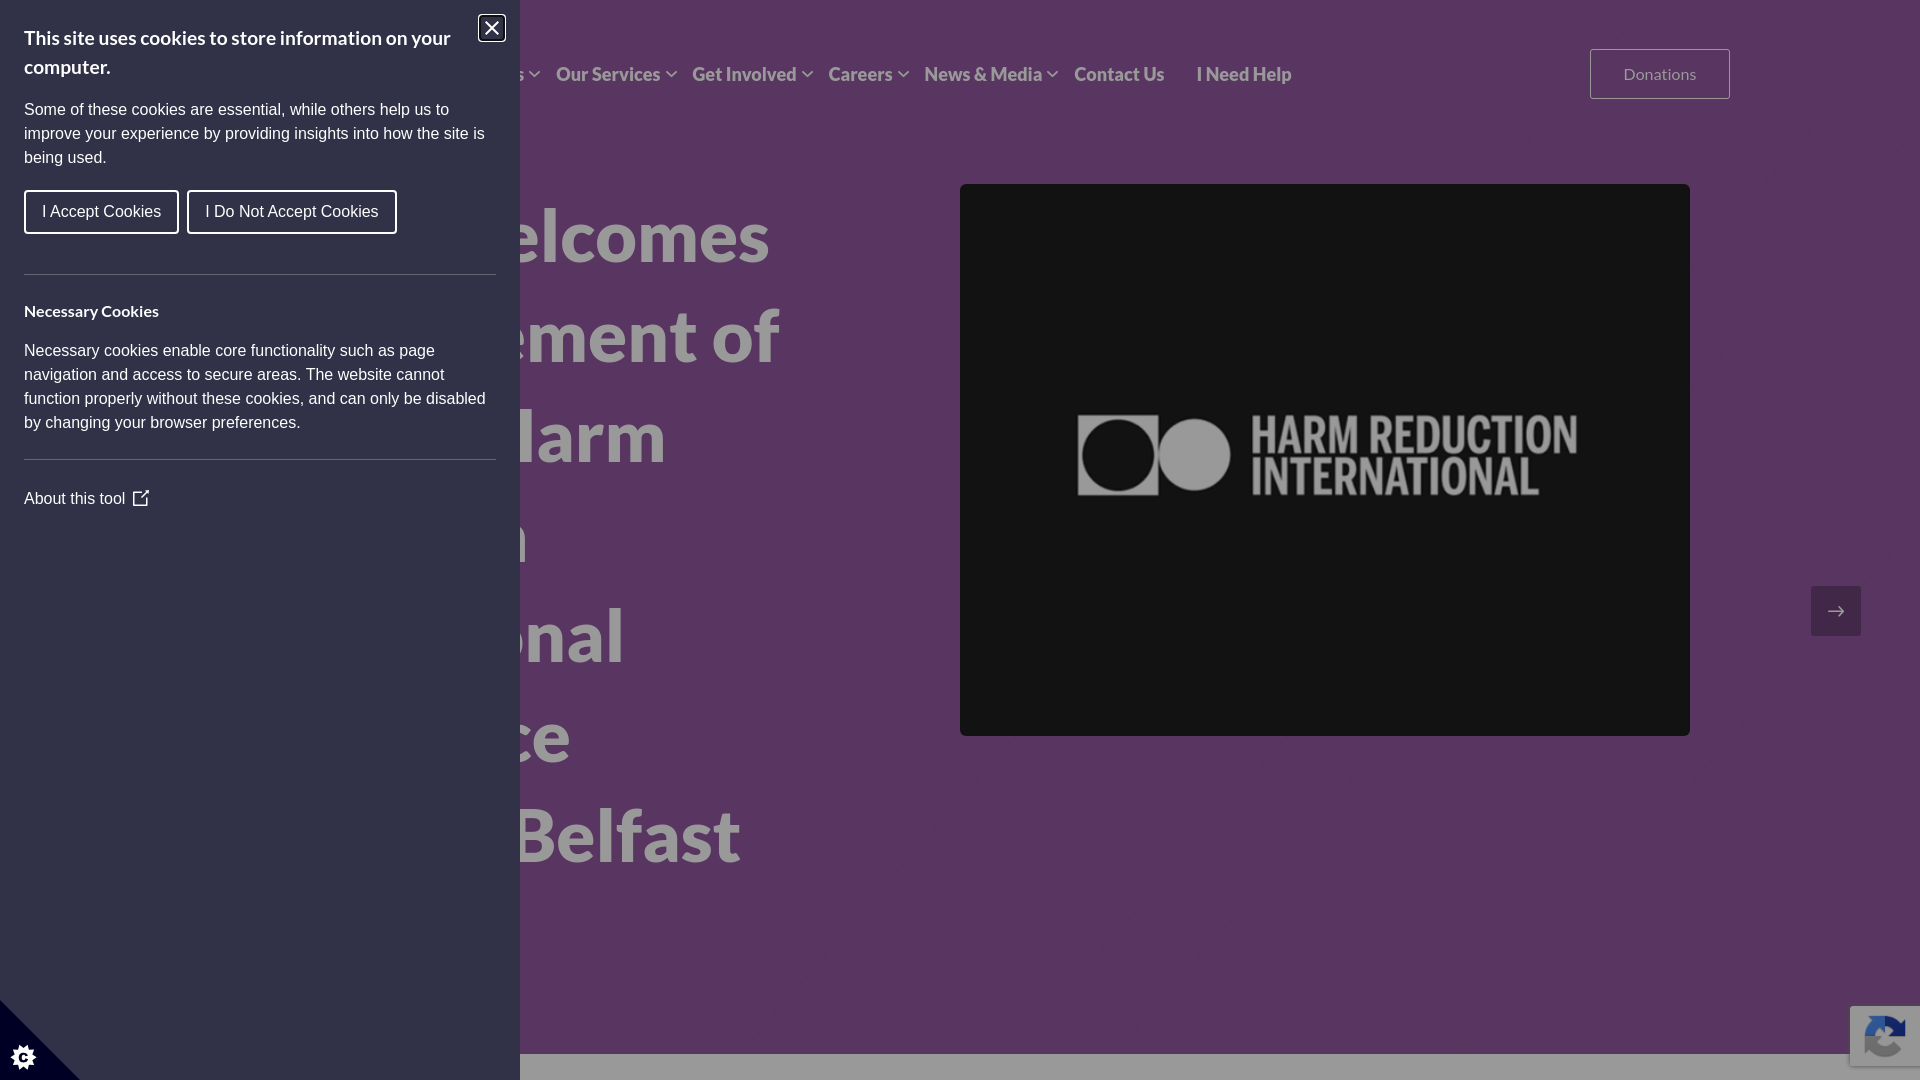The image size is (1920, 1080).
Task: Click the external-link icon beside About this tool
Action: tap(141, 498)
